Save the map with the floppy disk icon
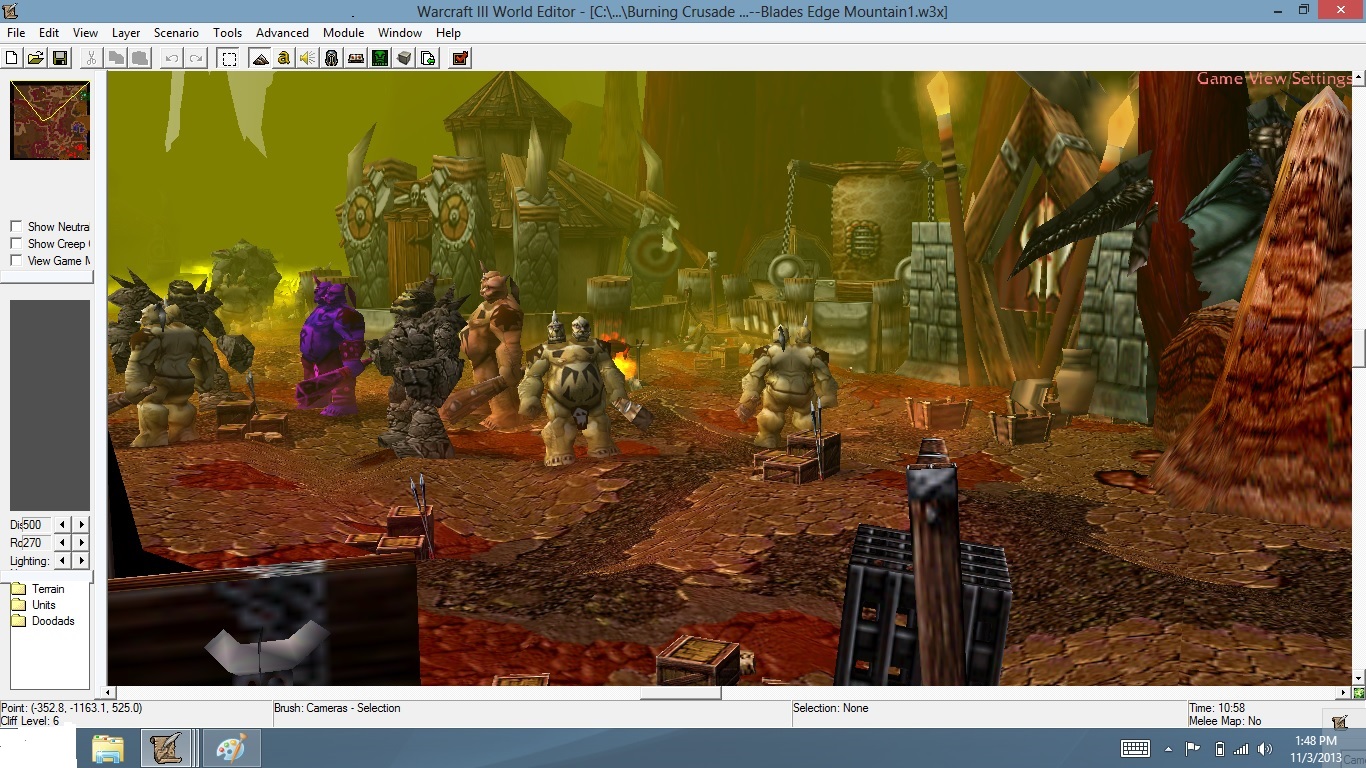This screenshot has height=768, width=1366. [60, 58]
